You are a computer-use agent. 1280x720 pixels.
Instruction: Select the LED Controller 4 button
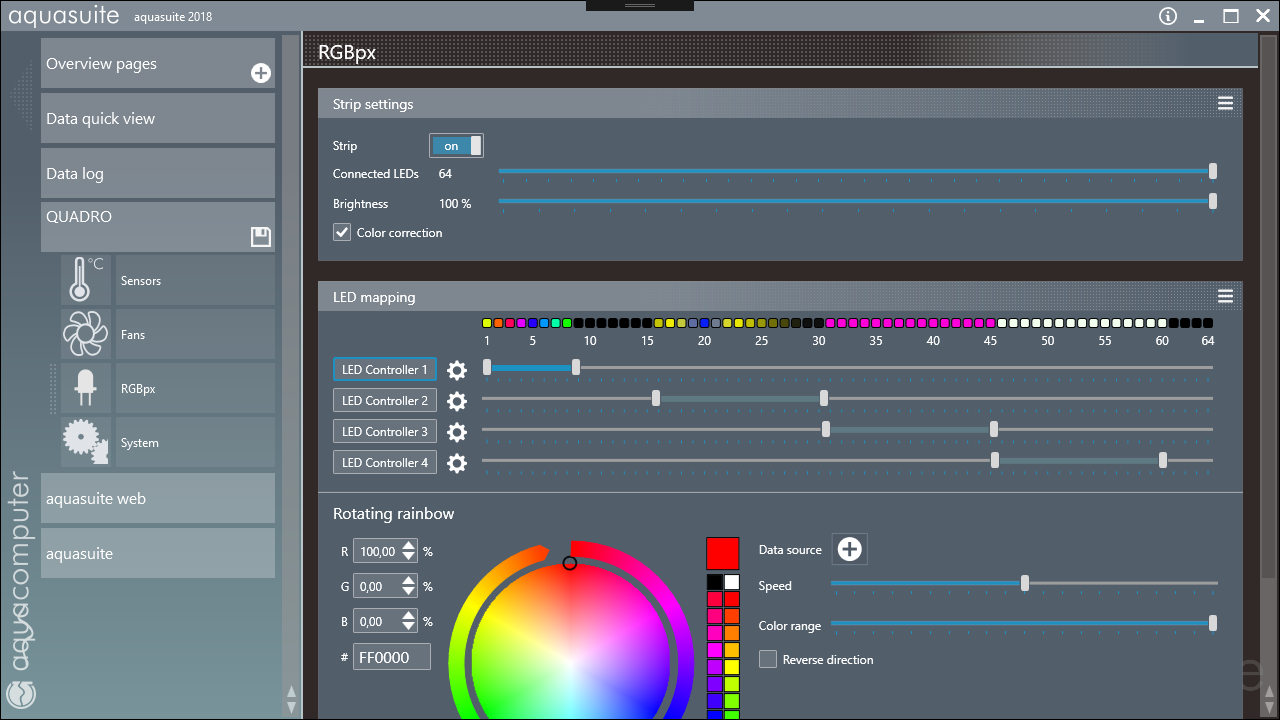click(x=385, y=463)
